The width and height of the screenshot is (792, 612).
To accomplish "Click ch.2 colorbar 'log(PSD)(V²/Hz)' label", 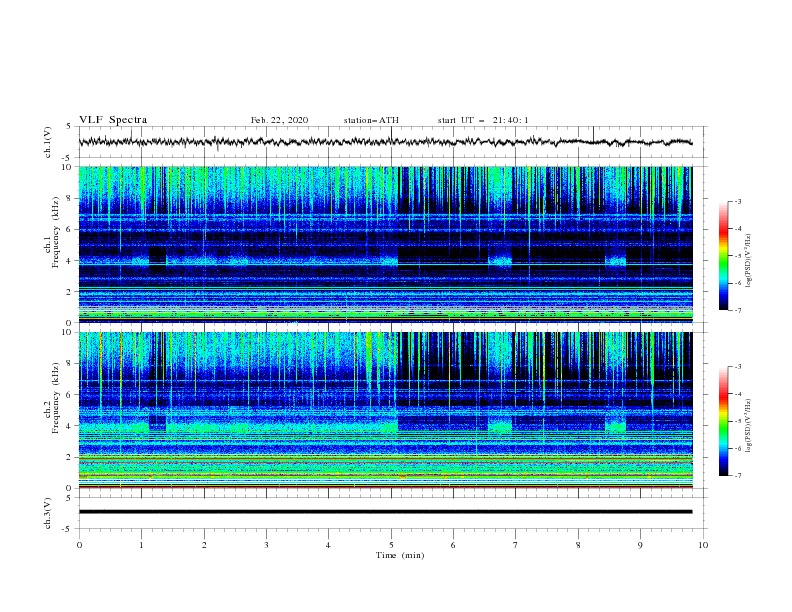I will [x=749, y=426].
